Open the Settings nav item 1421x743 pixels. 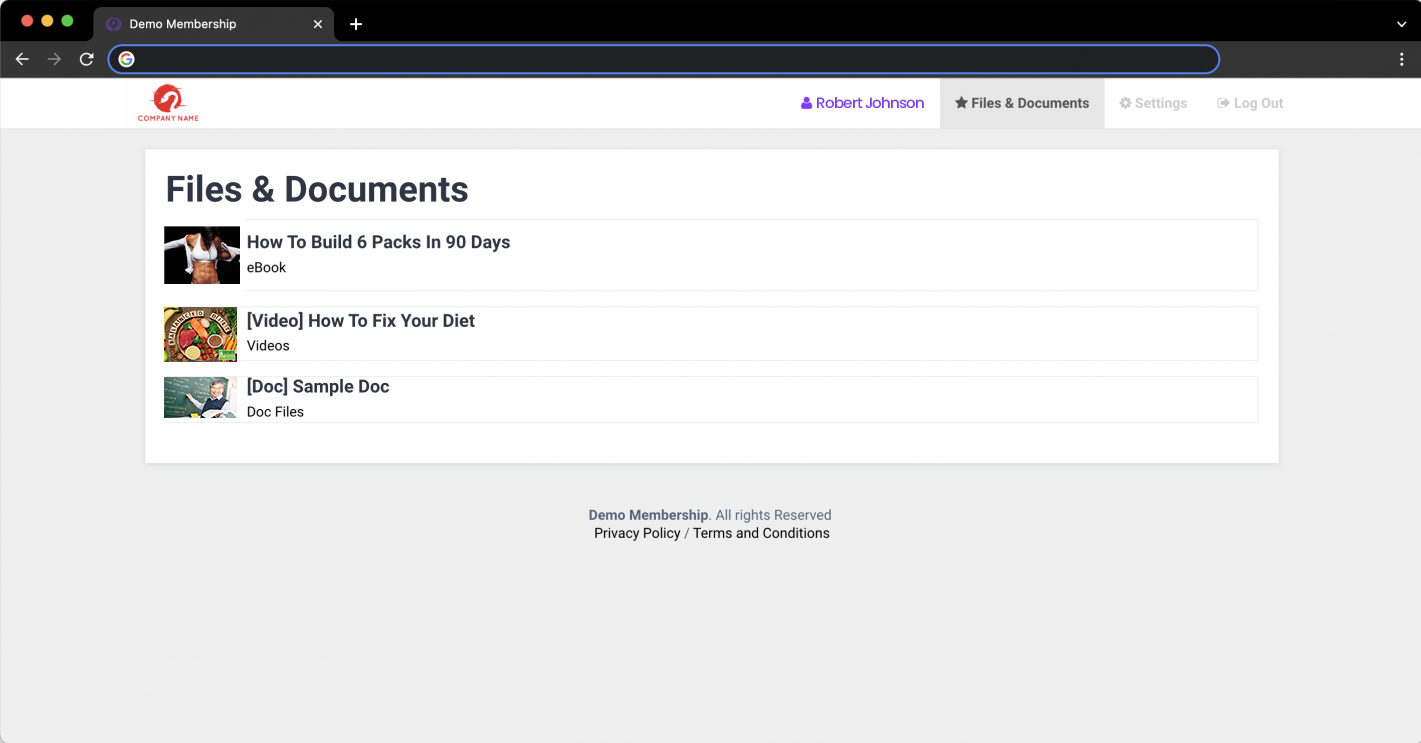click(1153, 103)
